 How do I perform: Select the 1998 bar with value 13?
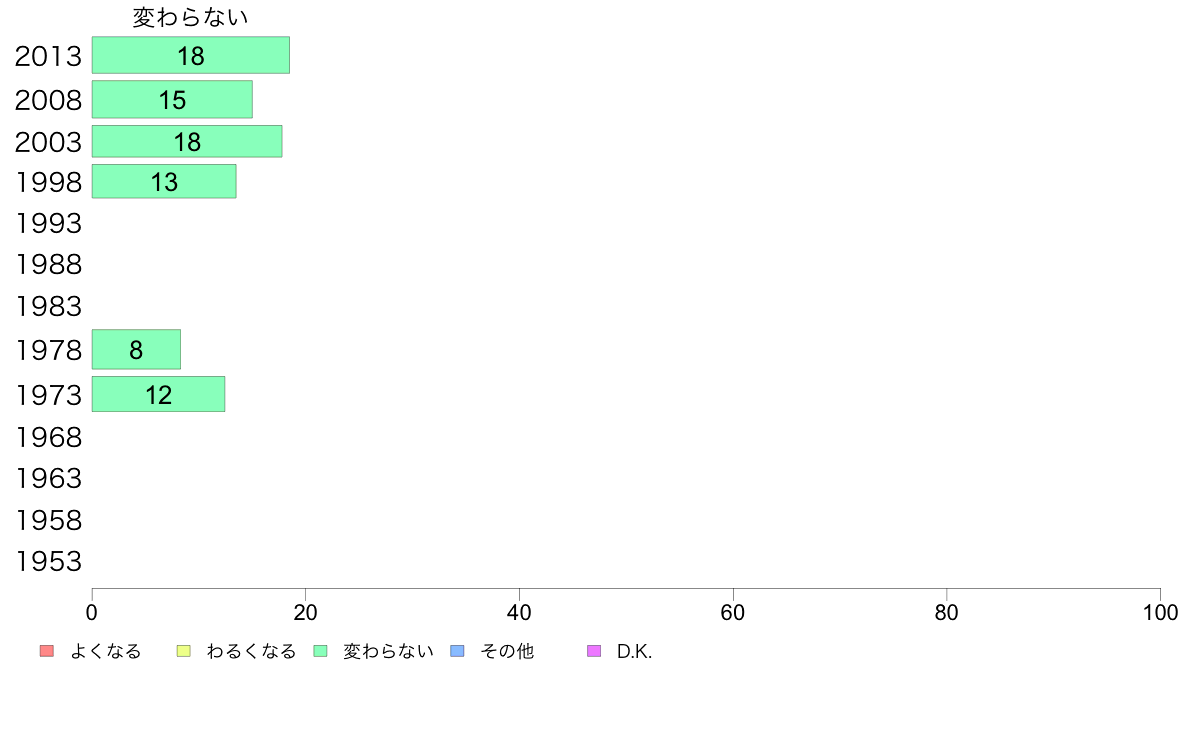click(164, 182)
